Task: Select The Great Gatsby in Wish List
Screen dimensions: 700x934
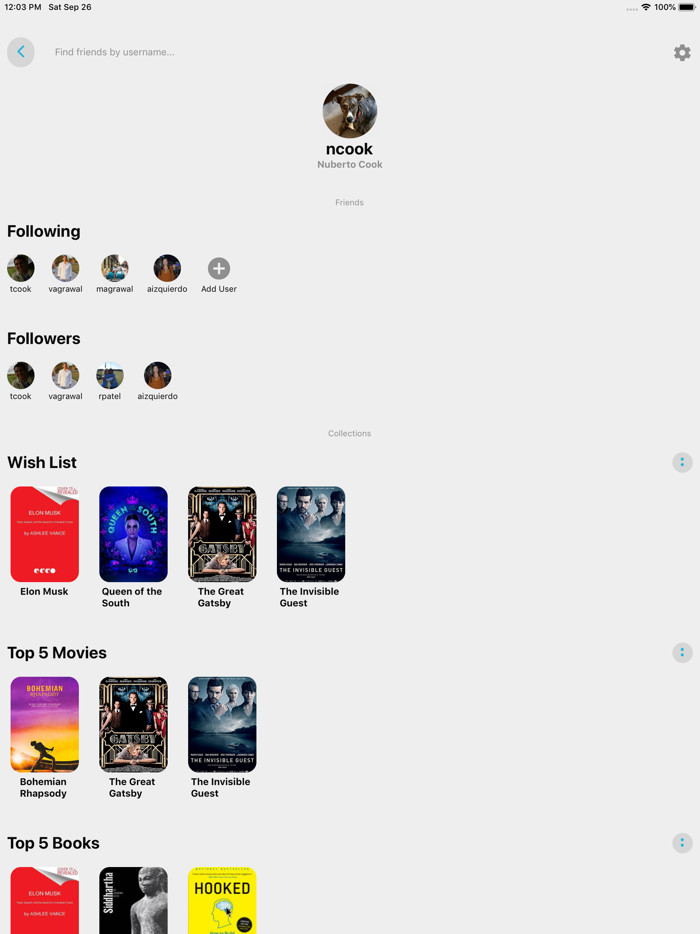Action: point(222,534)
